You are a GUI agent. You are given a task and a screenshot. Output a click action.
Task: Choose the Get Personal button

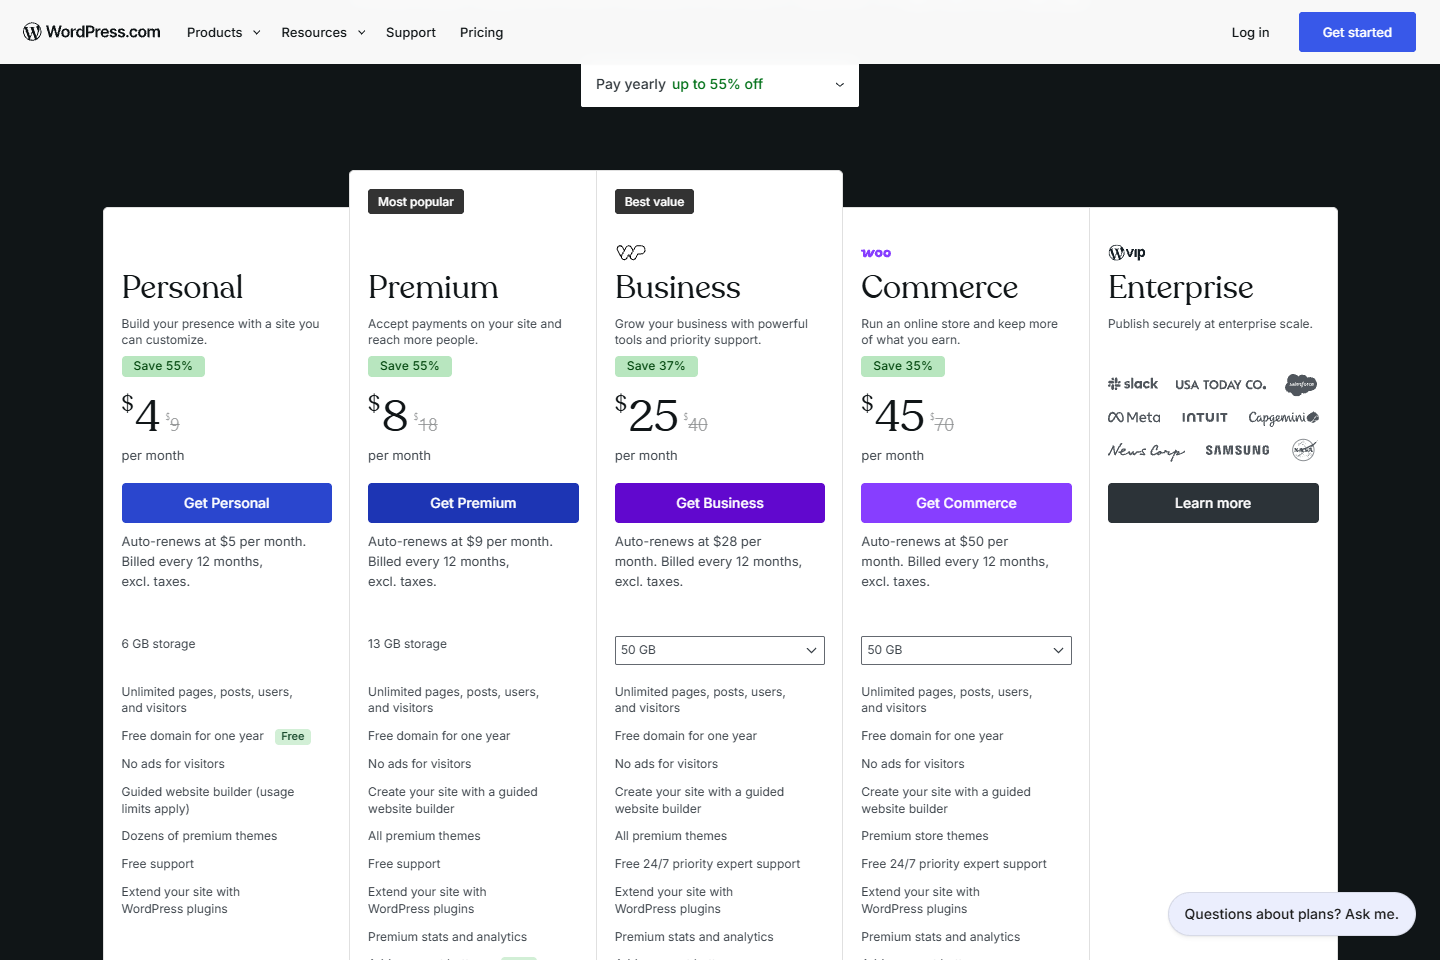point(227,503)
